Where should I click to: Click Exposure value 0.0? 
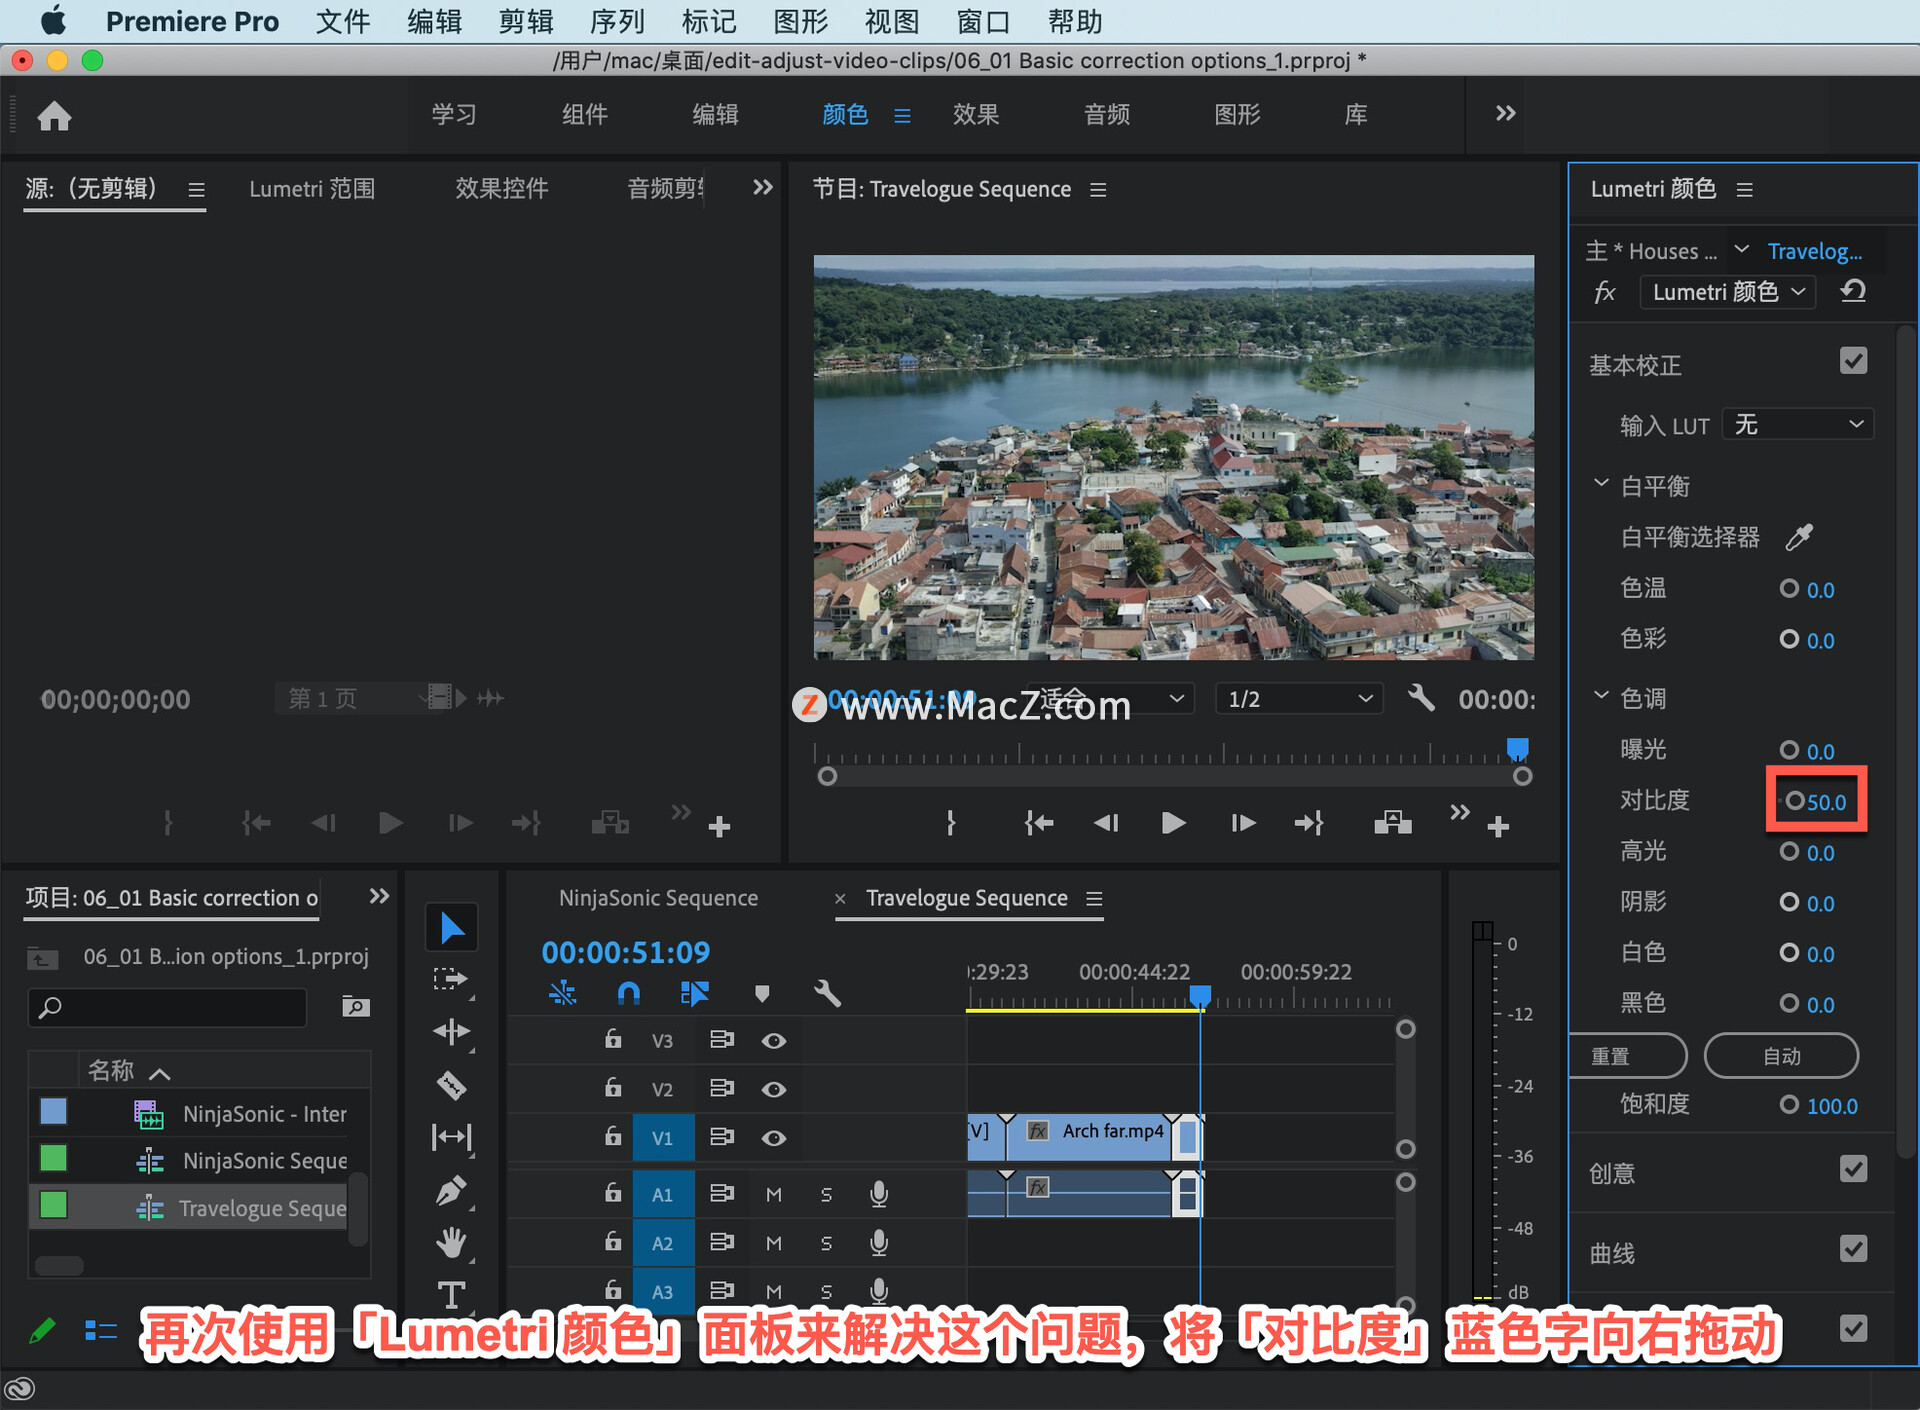pos(1820,751)
